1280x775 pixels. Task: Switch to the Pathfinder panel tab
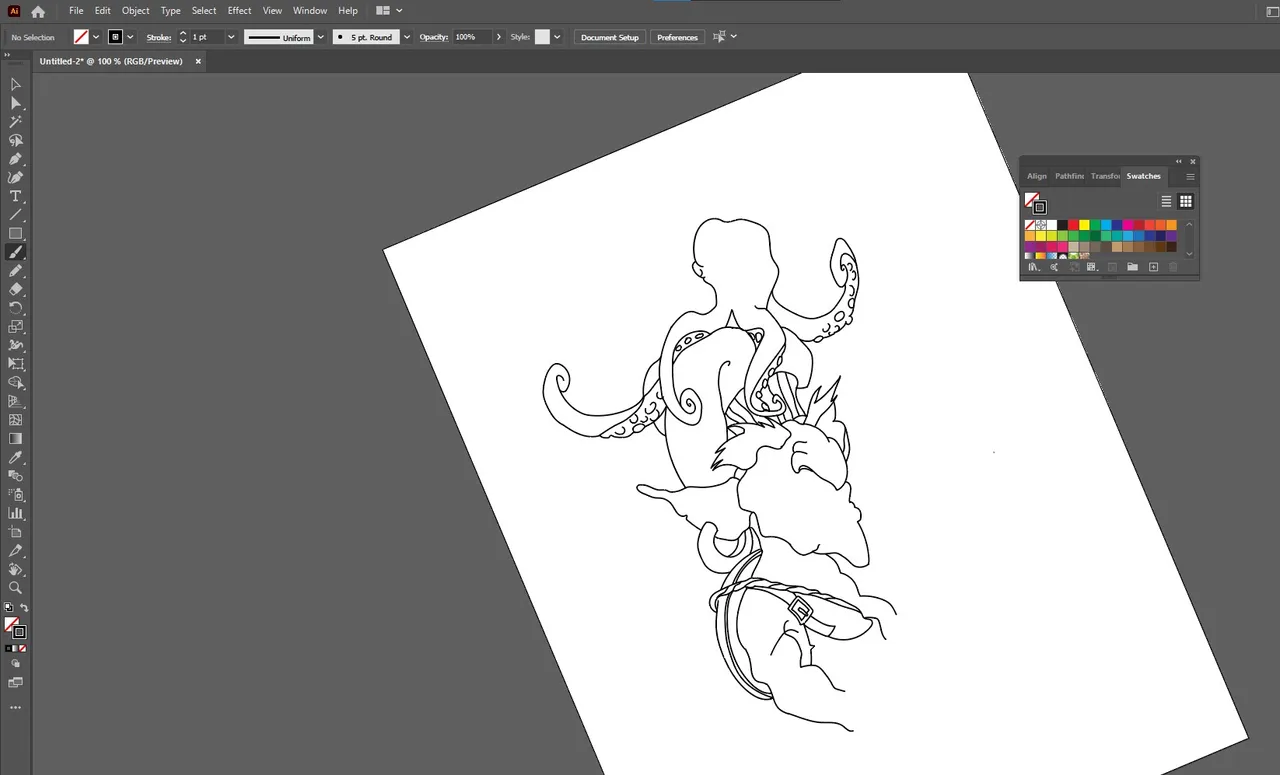point(1069,176)
